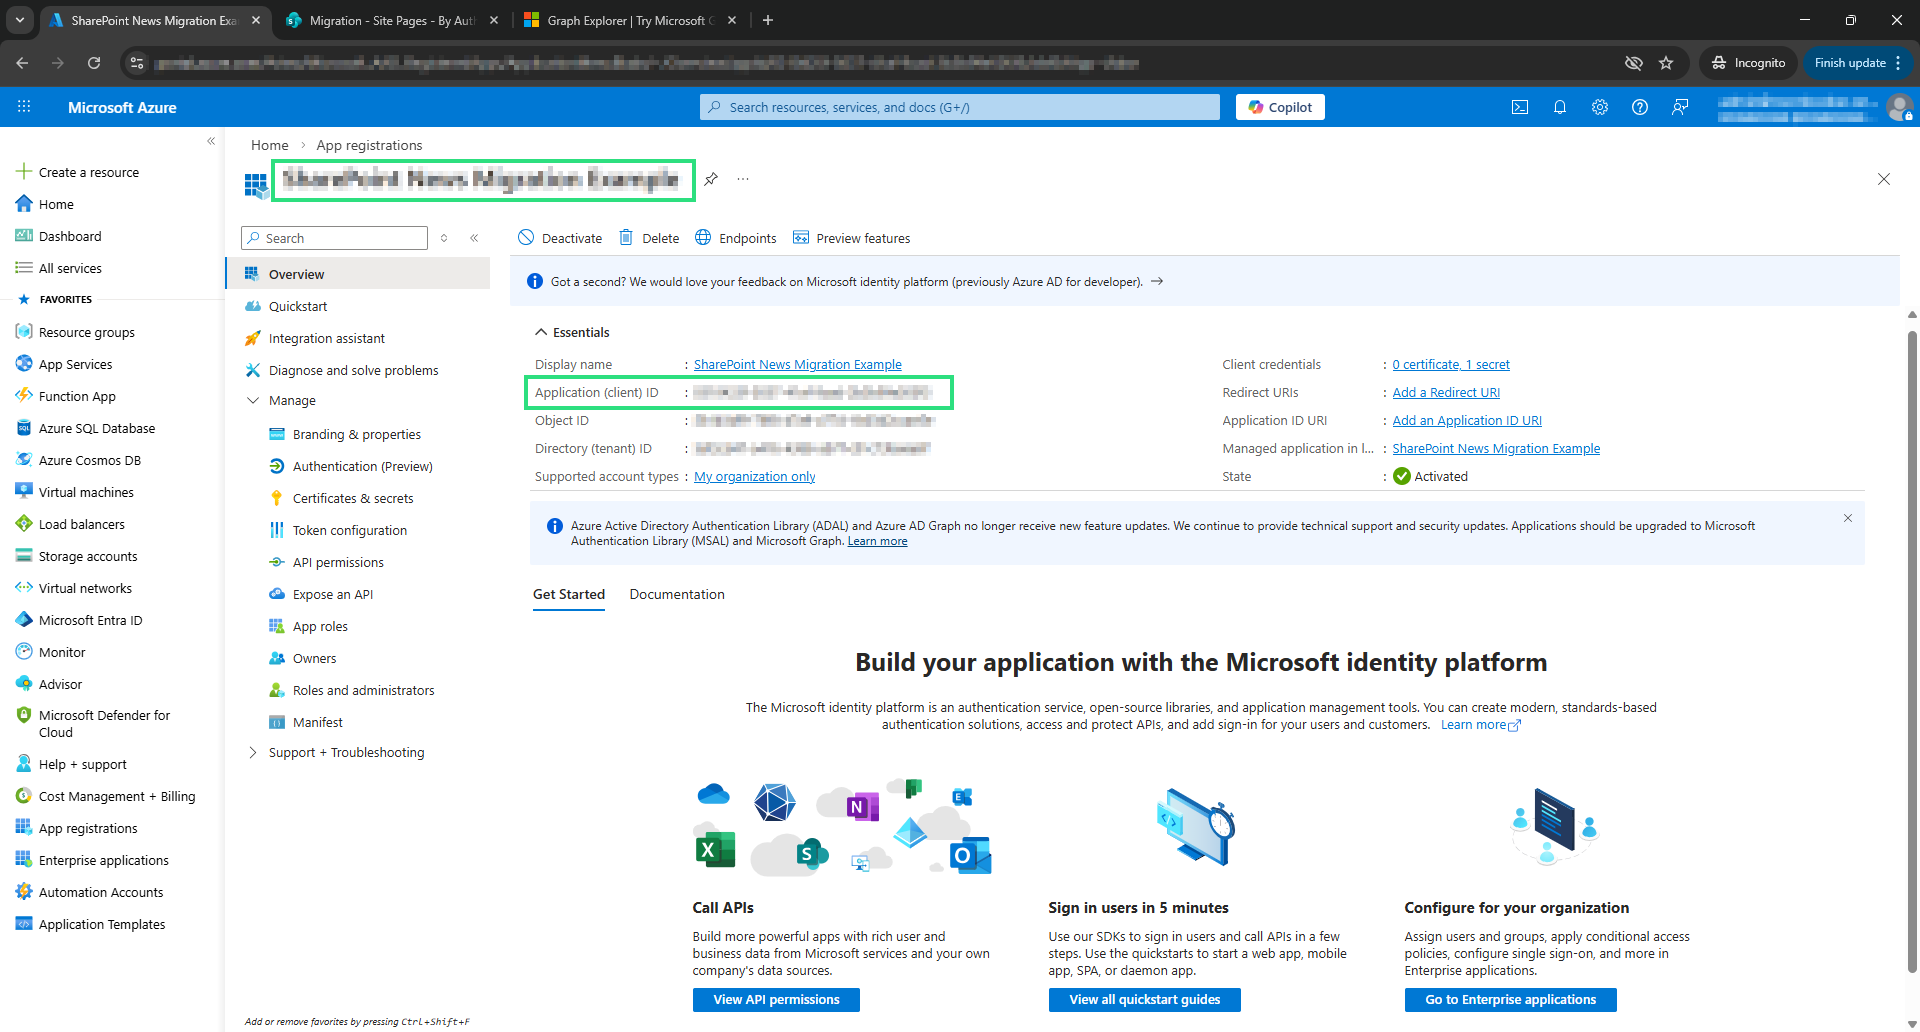
Task: Click the Copilot button
Action: click(x=1280, y=107)
